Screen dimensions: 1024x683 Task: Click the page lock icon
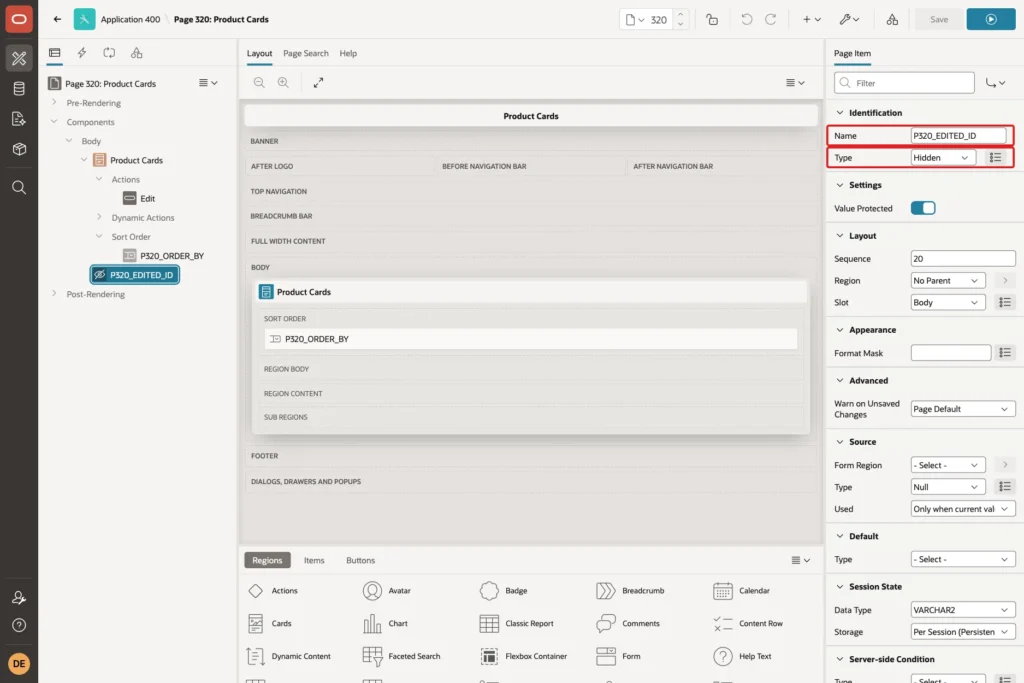[x=712, y=20]
